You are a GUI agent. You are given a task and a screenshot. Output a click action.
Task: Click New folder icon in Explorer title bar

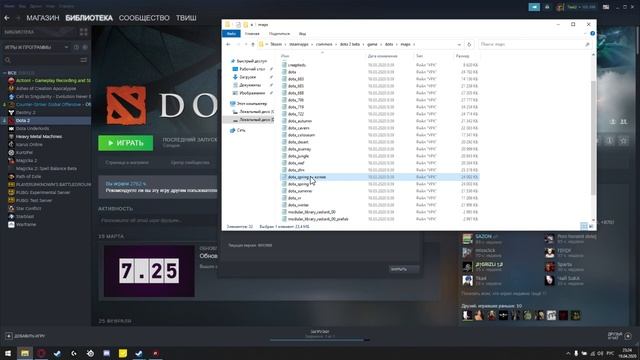(x=245, y=24)
